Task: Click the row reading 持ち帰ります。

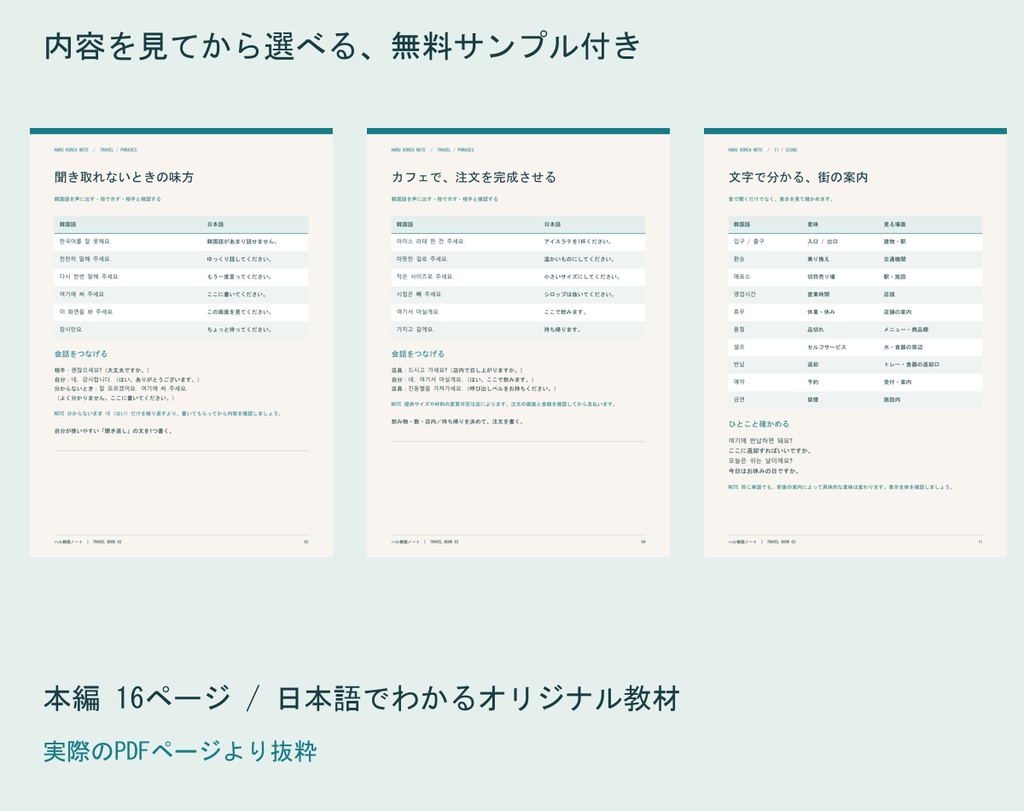Action: point(518,330)
